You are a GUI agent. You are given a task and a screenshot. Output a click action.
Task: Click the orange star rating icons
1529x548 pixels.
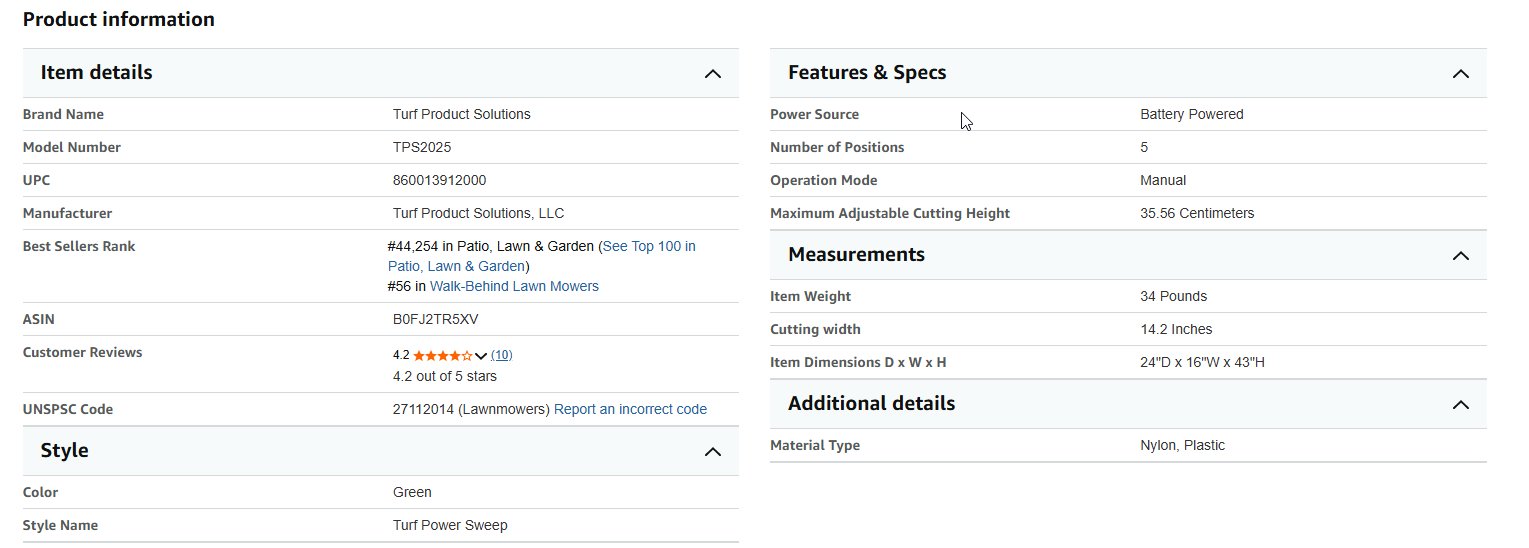pos(442,355)
